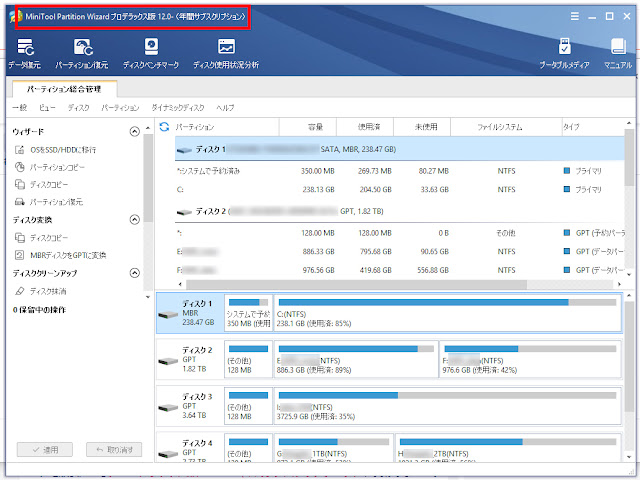
Task: Select the 128.00 MB その他 partition row
Action: 400,233
